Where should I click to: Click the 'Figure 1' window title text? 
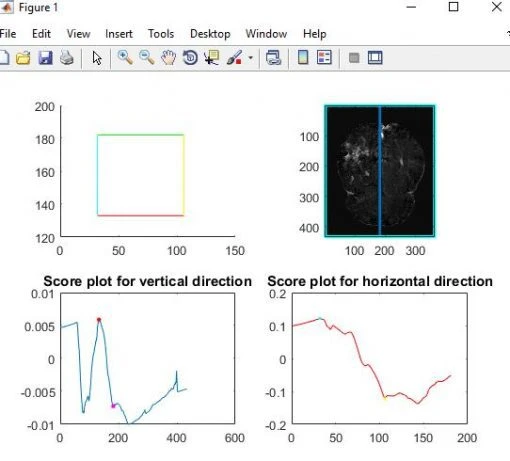38,7
